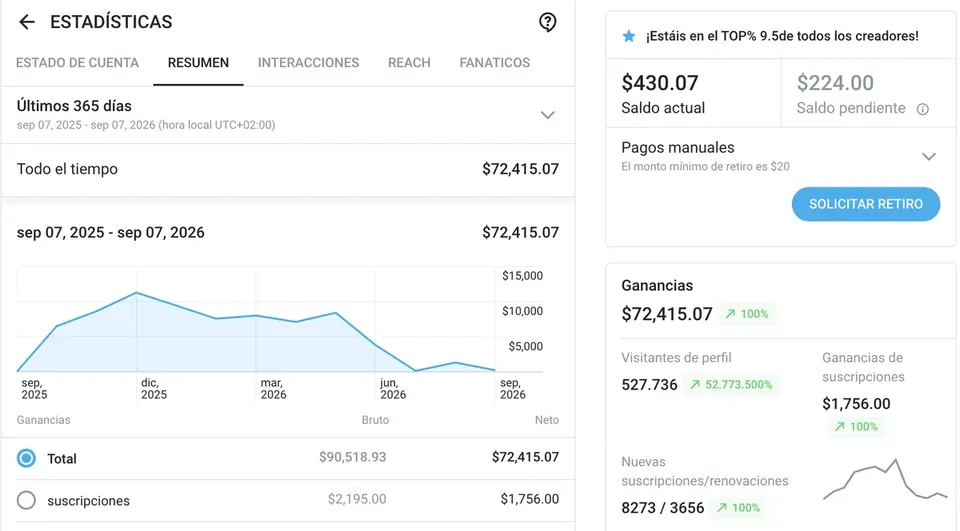The height and width of the screenshot is (531, 960).
Task: Click the 'Ganancias de suscripciones' label
Action: (863, 367)
